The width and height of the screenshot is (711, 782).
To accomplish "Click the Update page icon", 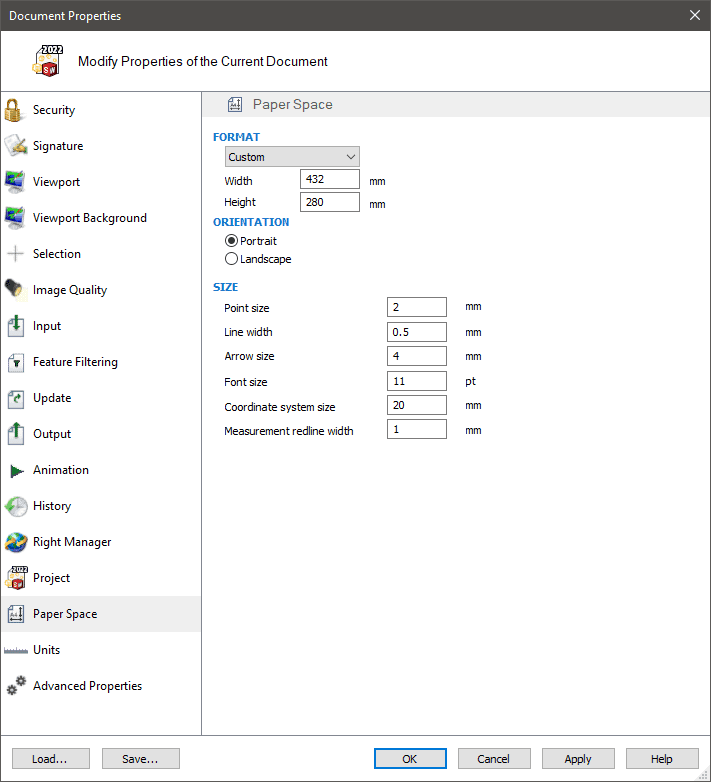I will tap(15, 398).
